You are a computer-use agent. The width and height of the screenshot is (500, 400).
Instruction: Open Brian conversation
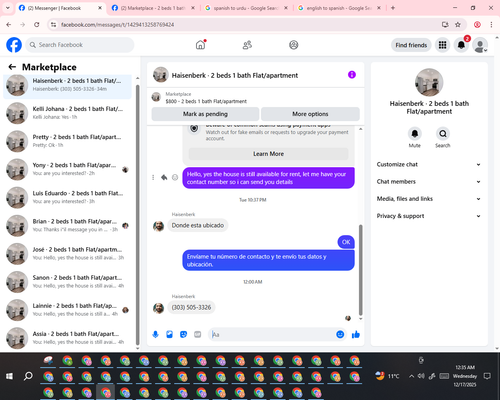pos(68,226)
